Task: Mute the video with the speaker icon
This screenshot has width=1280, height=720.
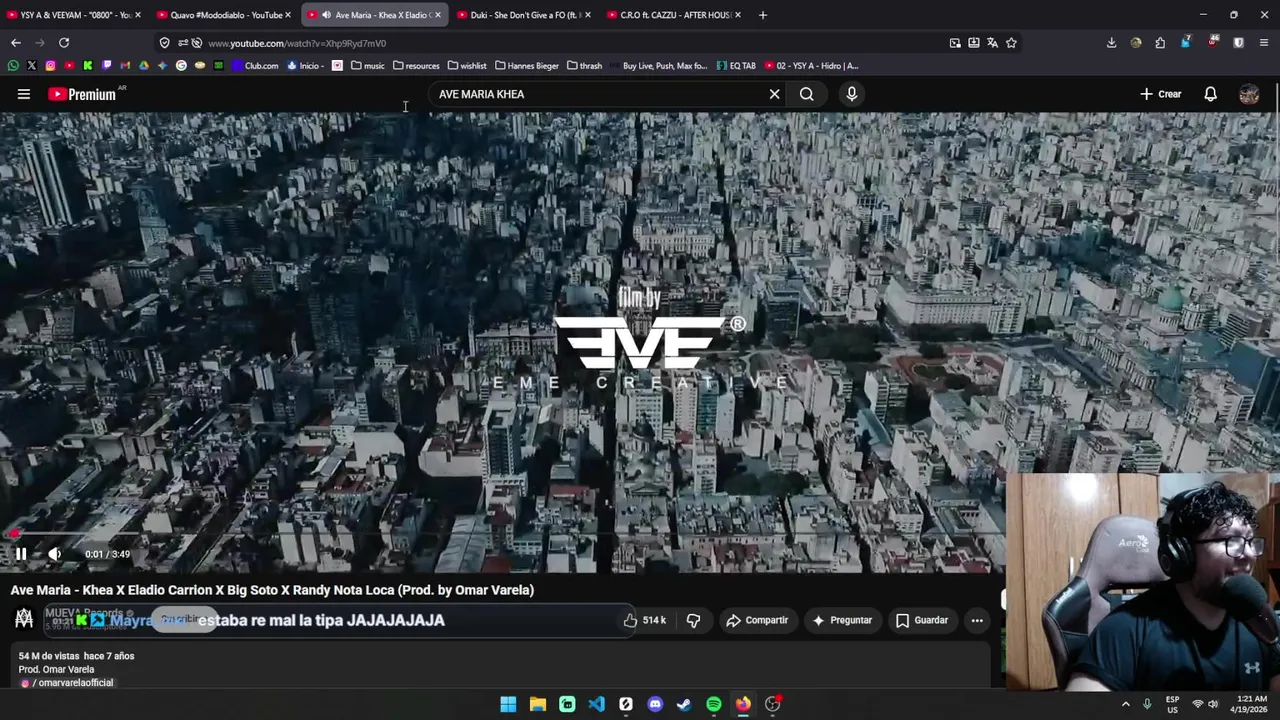Action: coord(55,554)
